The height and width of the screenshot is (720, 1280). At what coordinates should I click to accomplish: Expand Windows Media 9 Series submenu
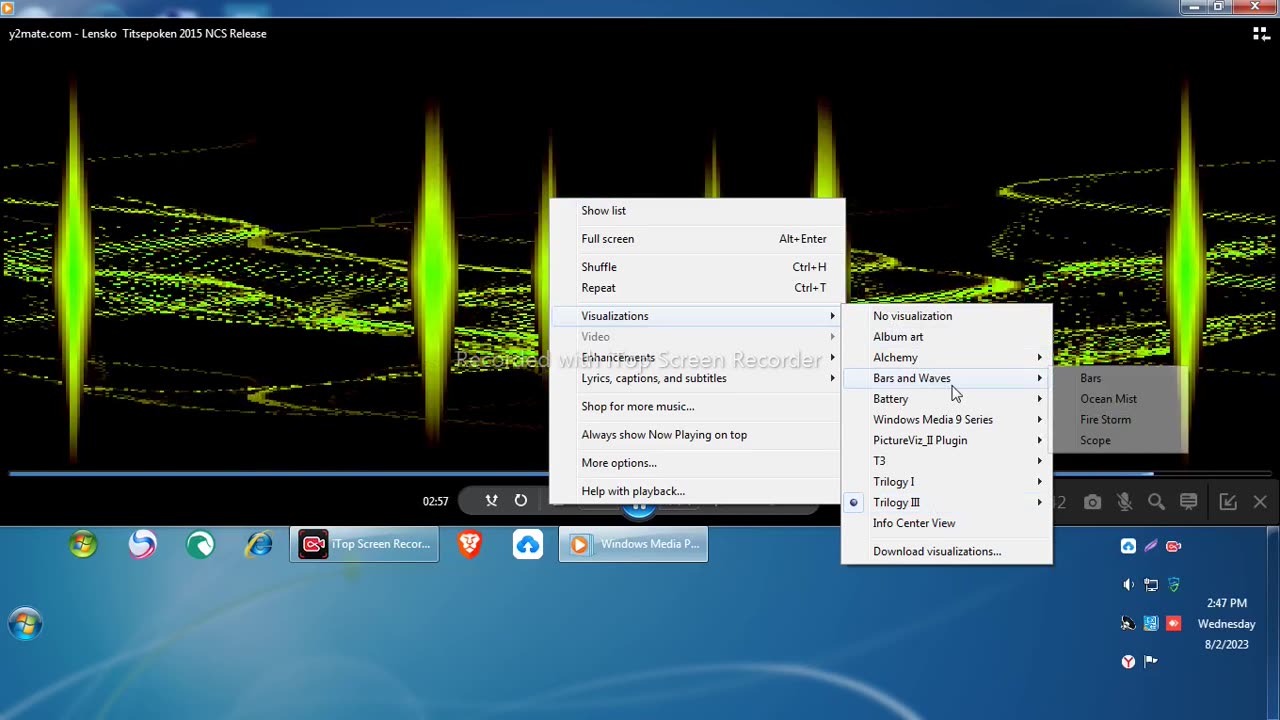pos(947,420)
